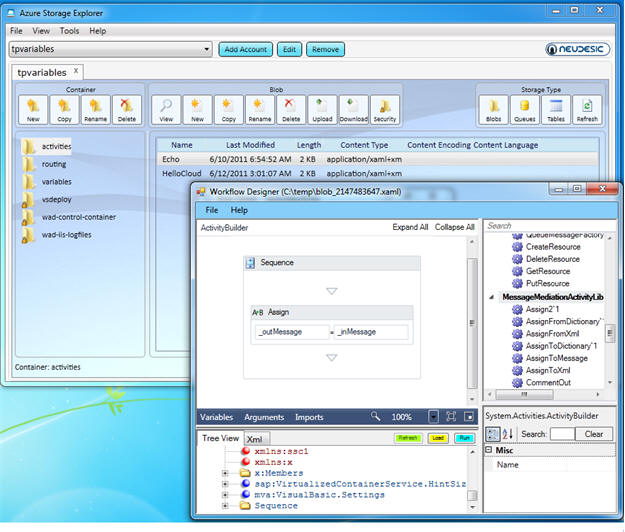
Task: Click the Container New icon
Action: [33, 110]
